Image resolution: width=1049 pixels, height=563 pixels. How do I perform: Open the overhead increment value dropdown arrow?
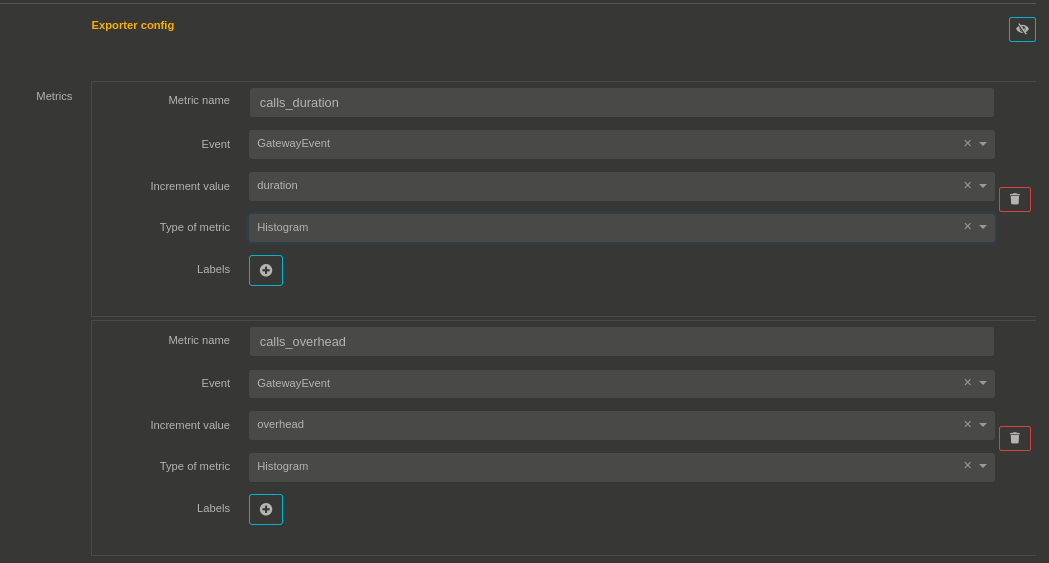(983, 425)
